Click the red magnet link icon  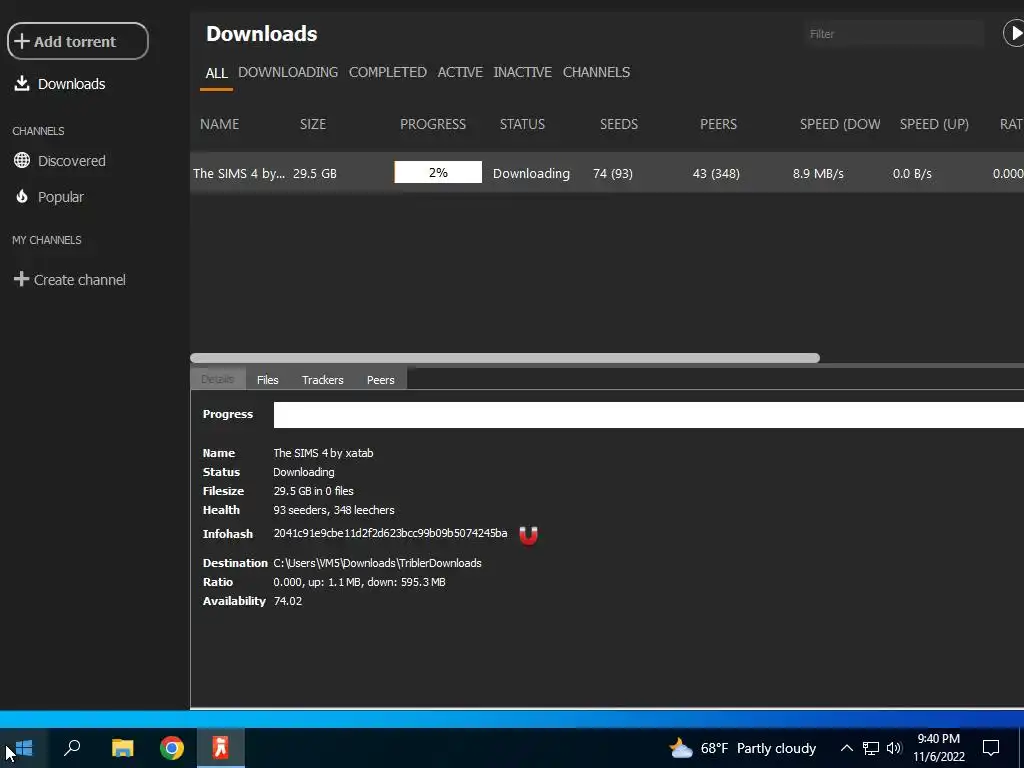point(528,536)
